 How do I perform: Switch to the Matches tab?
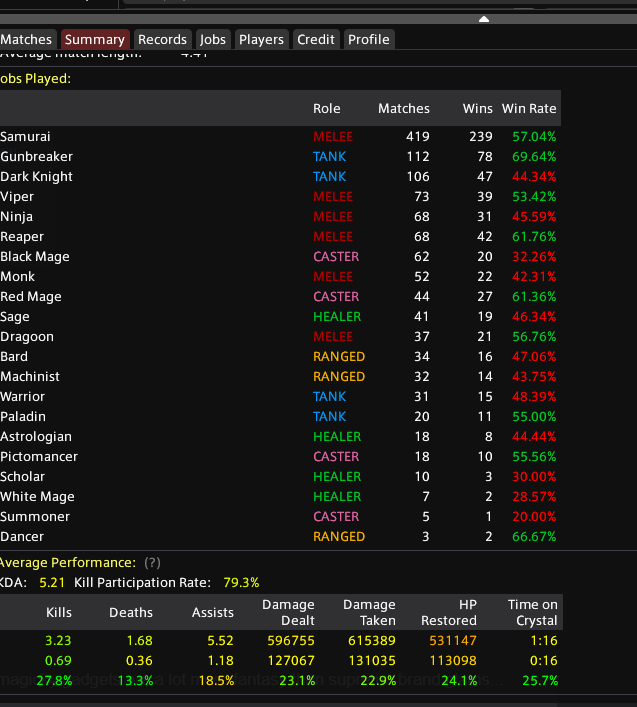[x=28, y=39]
